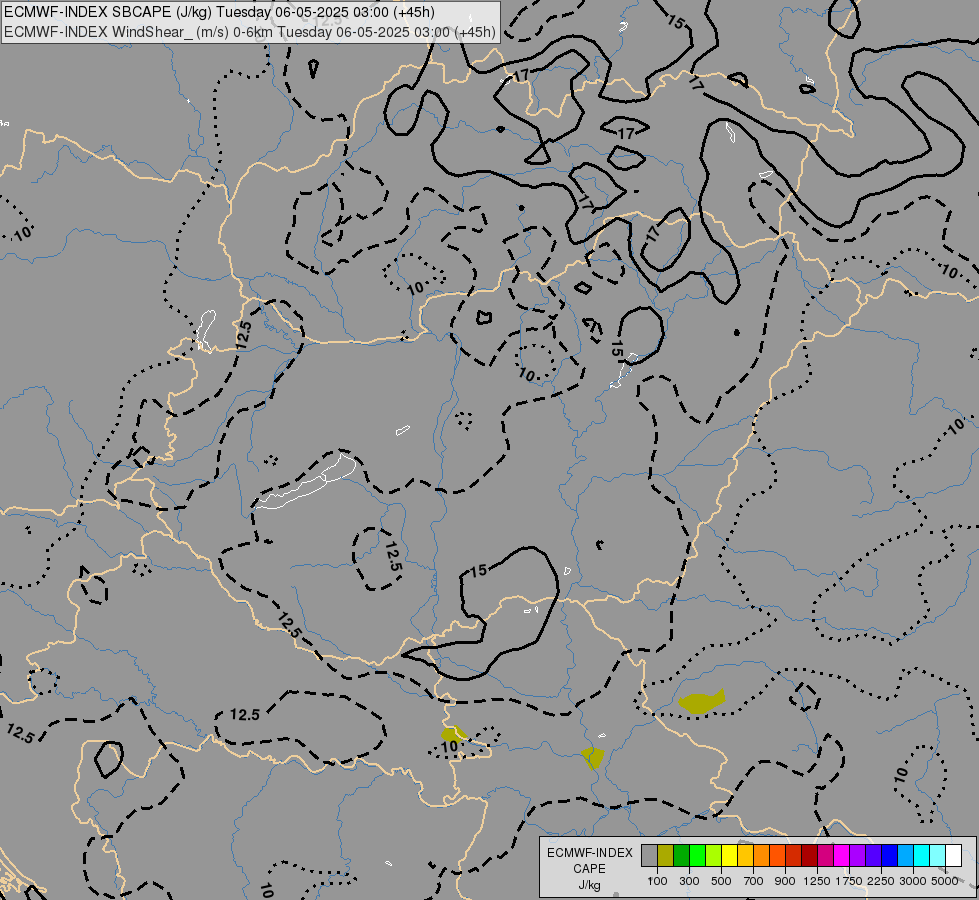Select the dark maroon red legend swatch
This screenshot has width=979, height=900.
coord(810,855)
